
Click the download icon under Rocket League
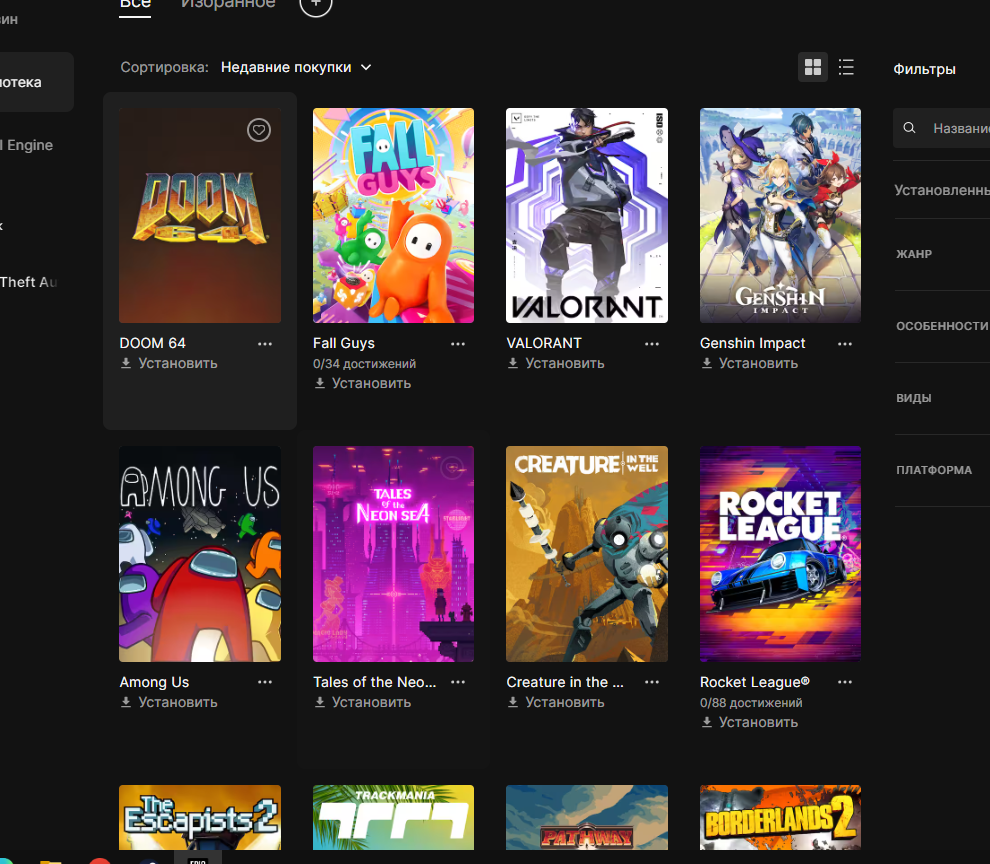coord(707,722)
